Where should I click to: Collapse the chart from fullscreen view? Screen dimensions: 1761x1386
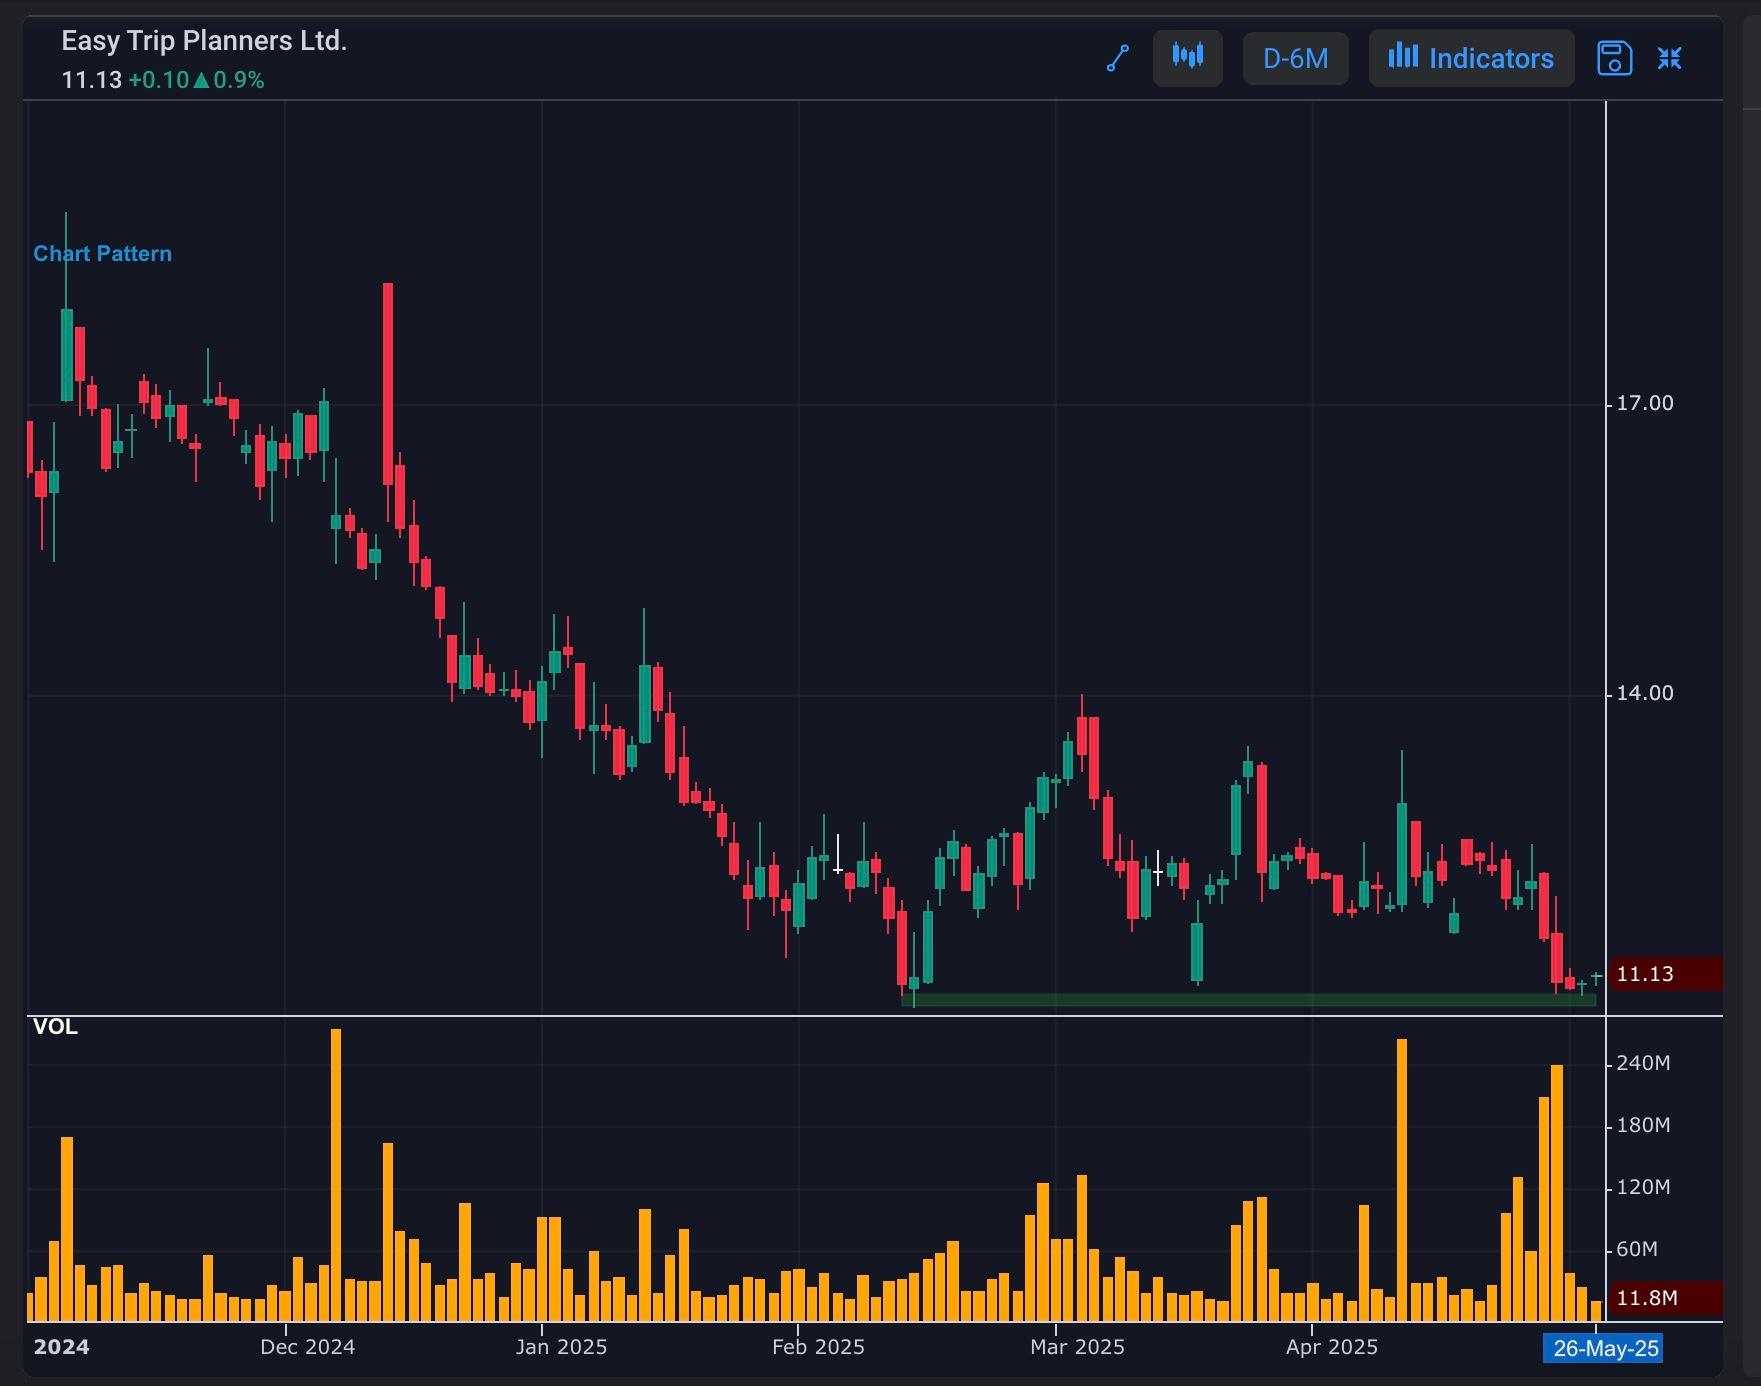click(x=1670, y=58)
